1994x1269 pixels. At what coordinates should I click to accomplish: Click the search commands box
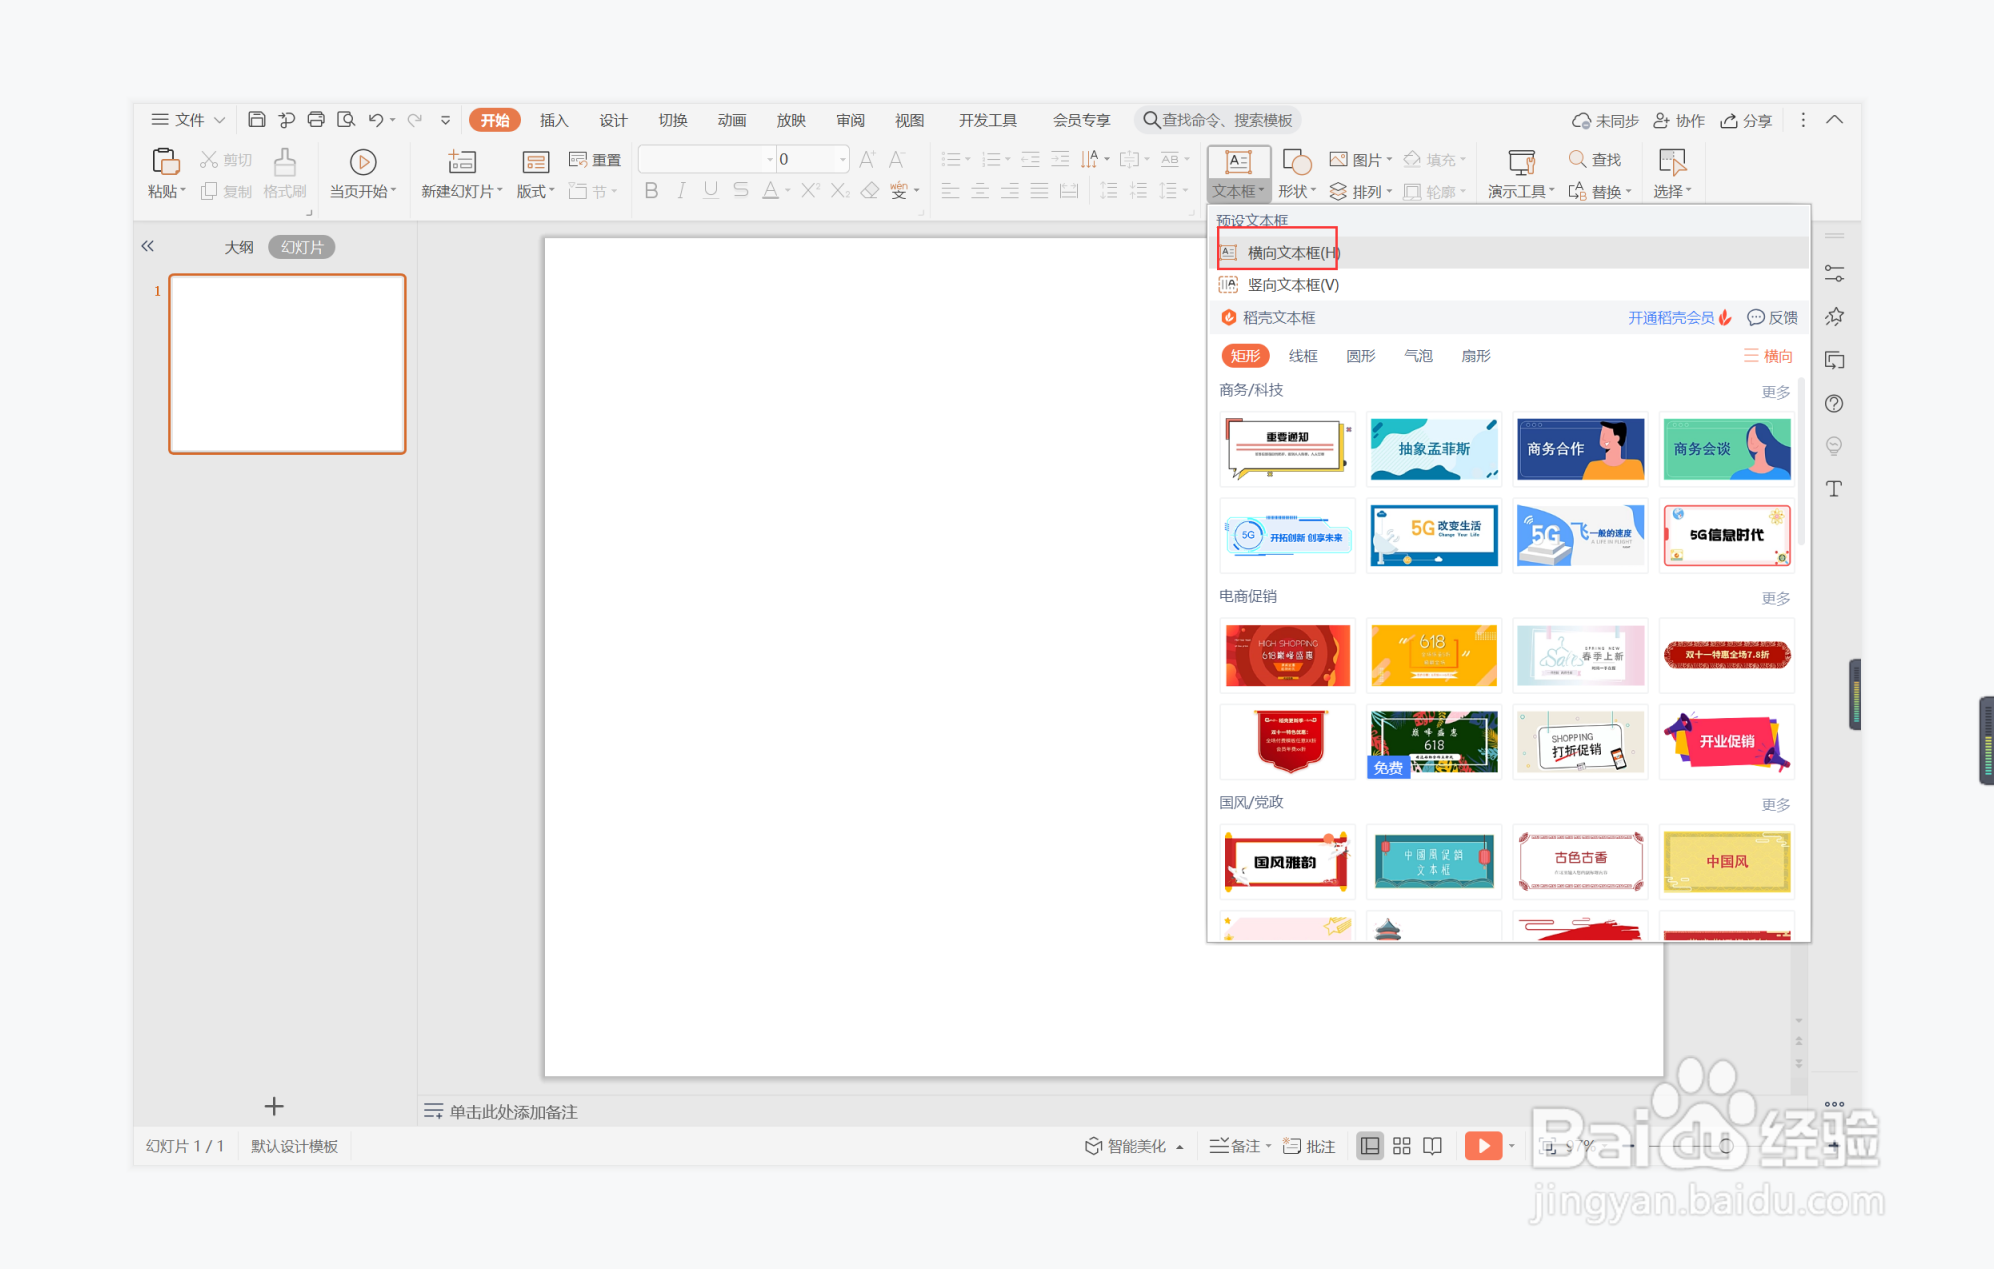pyautogui.click(x=1217, y=120)
